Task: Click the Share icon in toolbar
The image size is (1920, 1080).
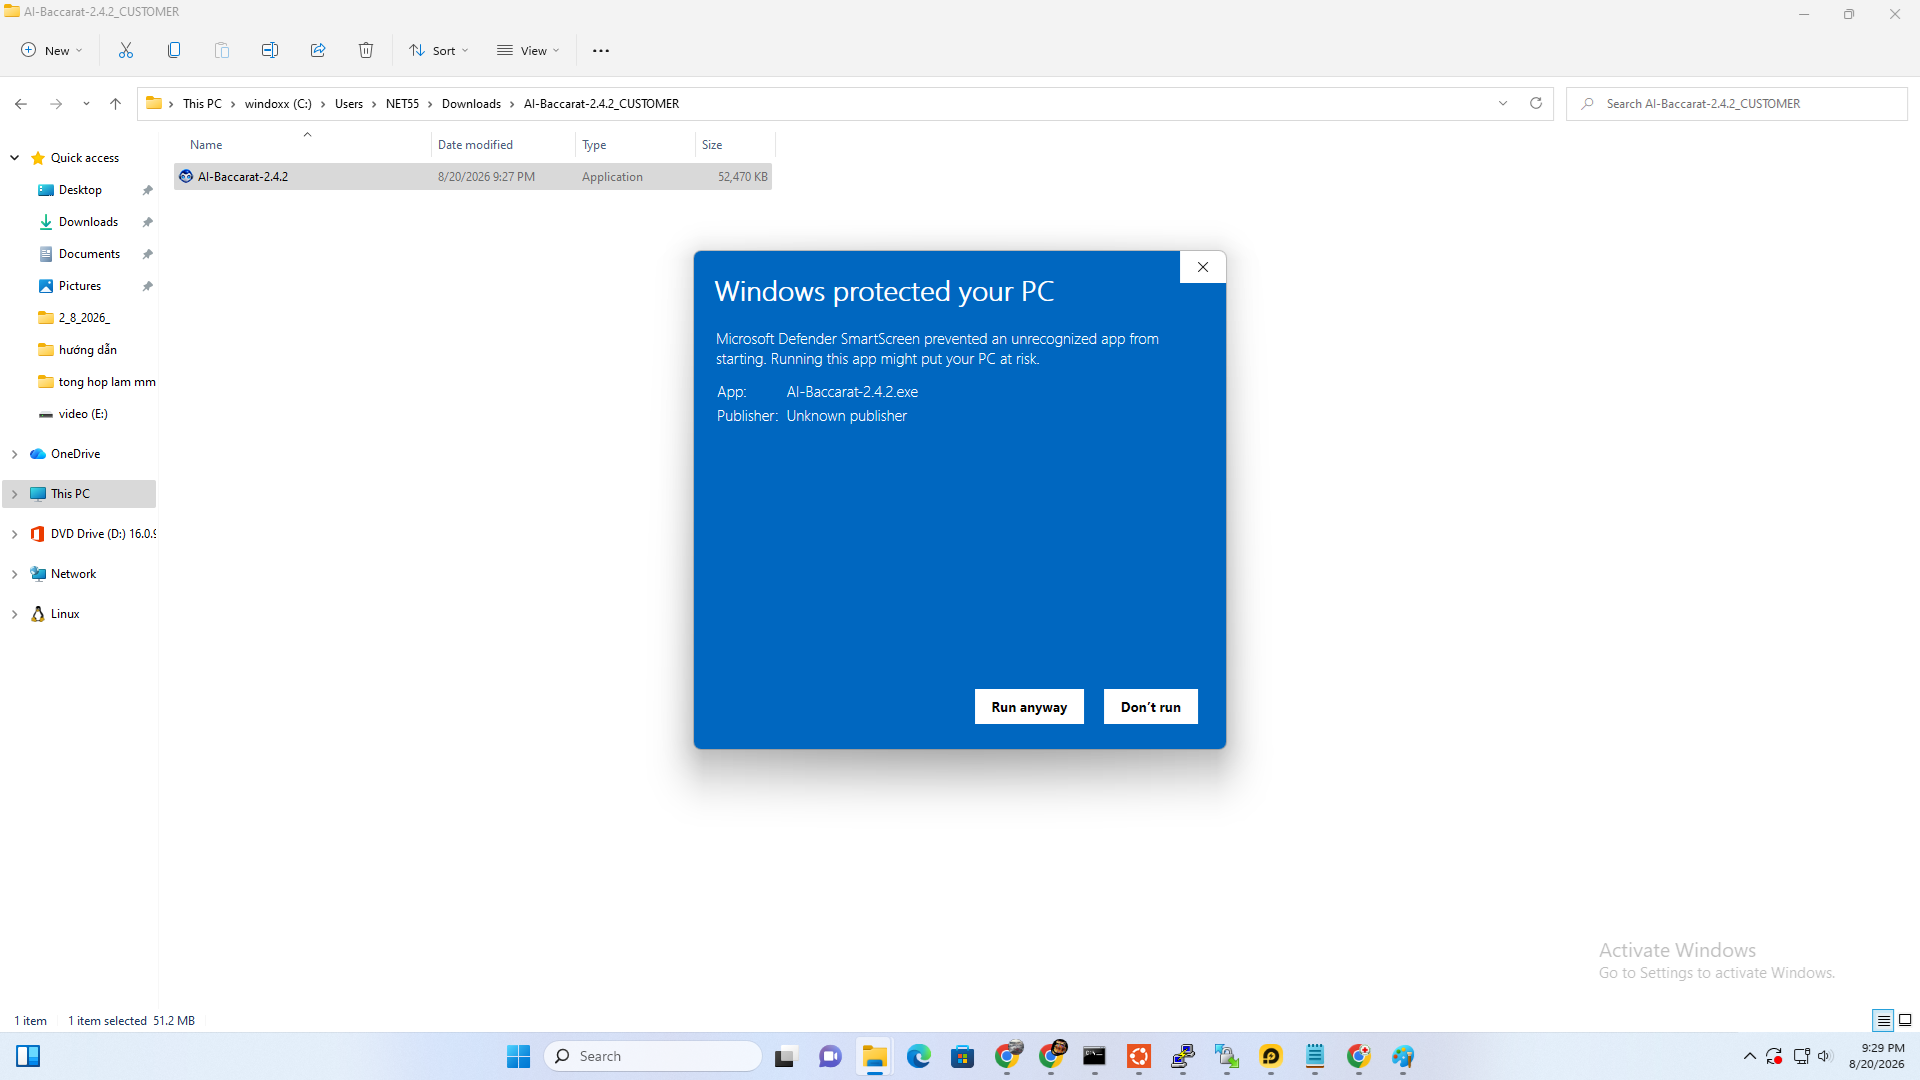Action: (x=318, y=50)
